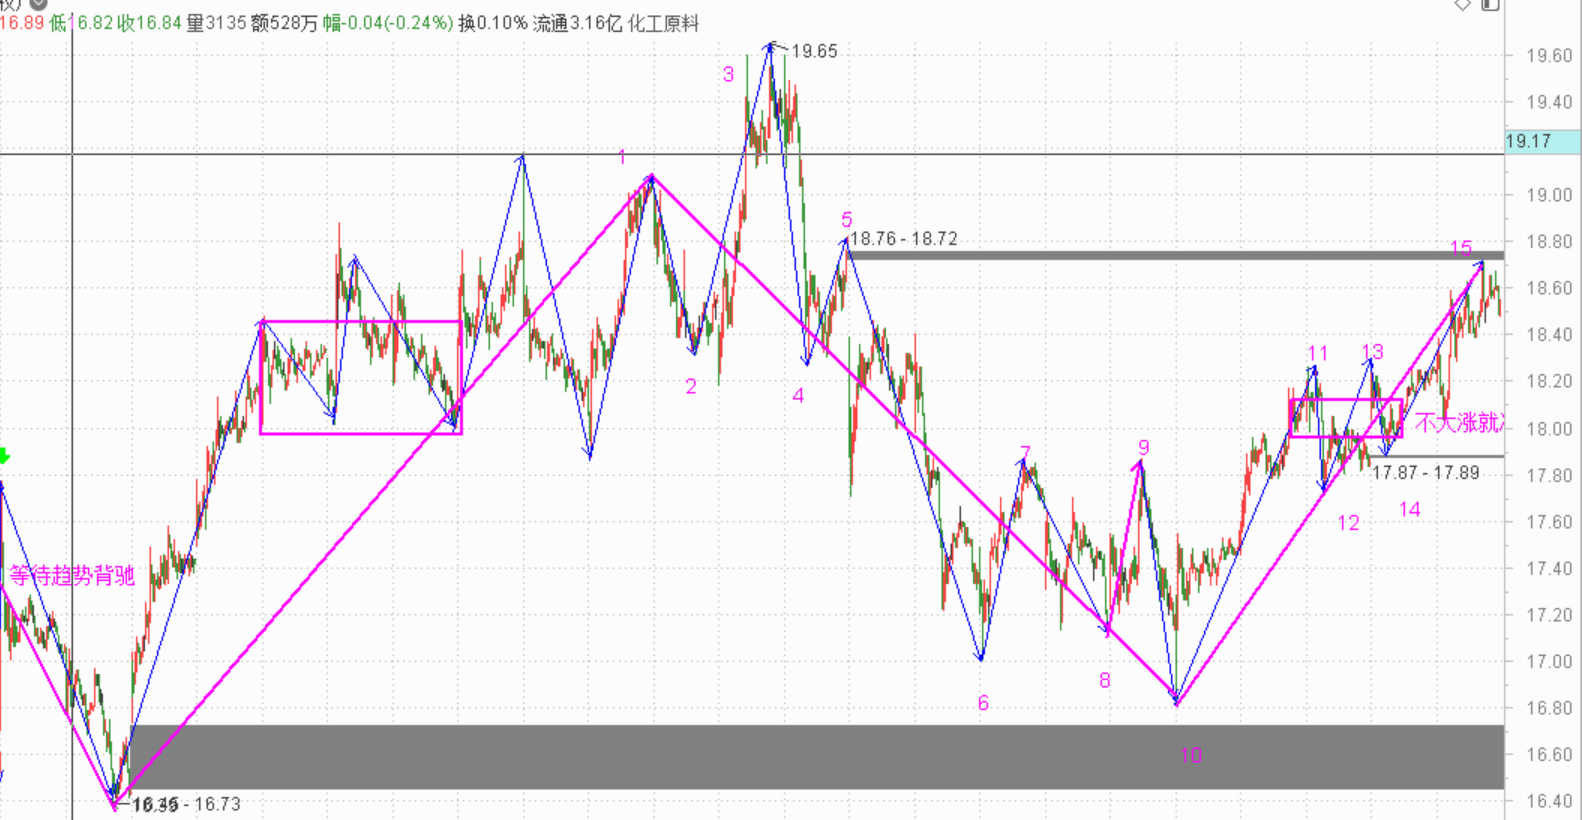Select the wave marker labeled 12

1348,523
